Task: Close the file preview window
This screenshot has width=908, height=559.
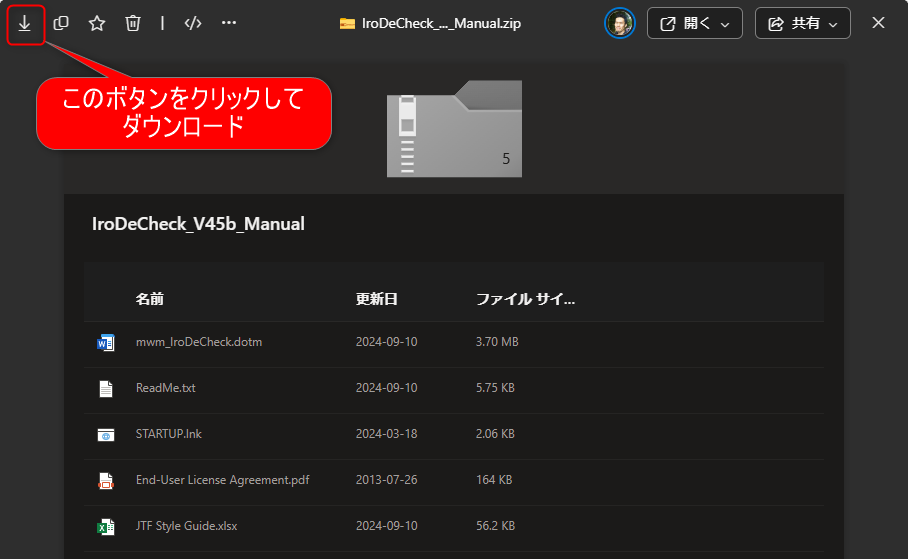Action: click(x=879, y=23)
